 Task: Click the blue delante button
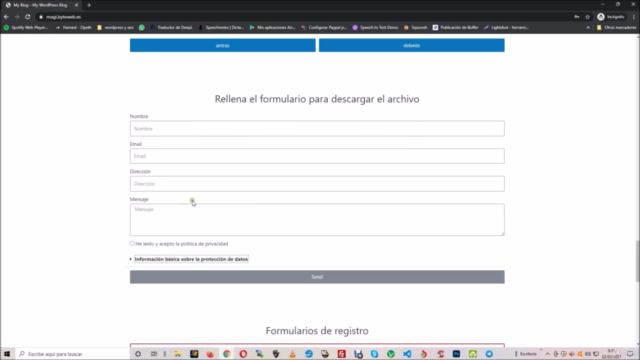pos(411,45)
